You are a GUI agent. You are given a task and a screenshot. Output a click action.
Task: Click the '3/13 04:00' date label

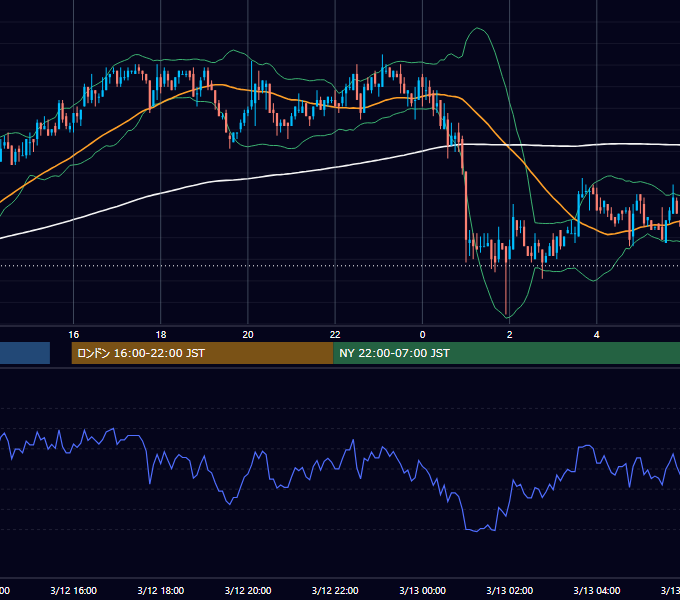(597, 590)
